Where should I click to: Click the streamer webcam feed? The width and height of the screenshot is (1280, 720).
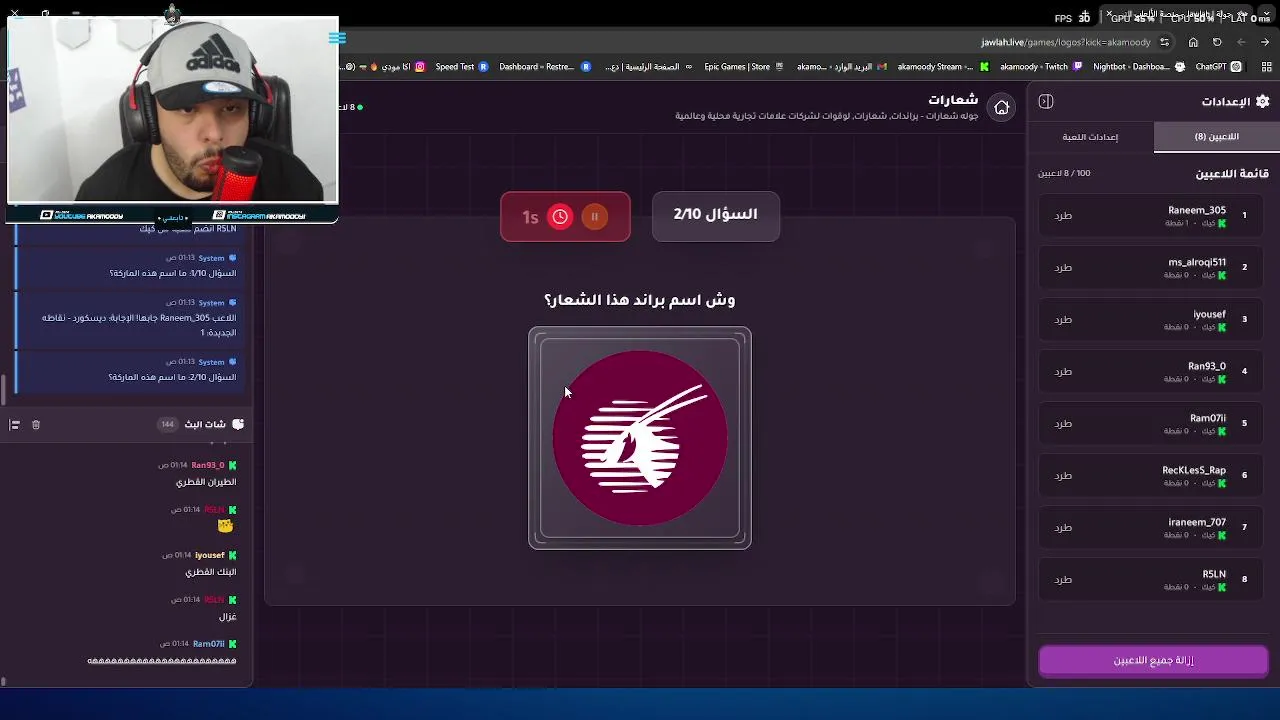(172, 110)
